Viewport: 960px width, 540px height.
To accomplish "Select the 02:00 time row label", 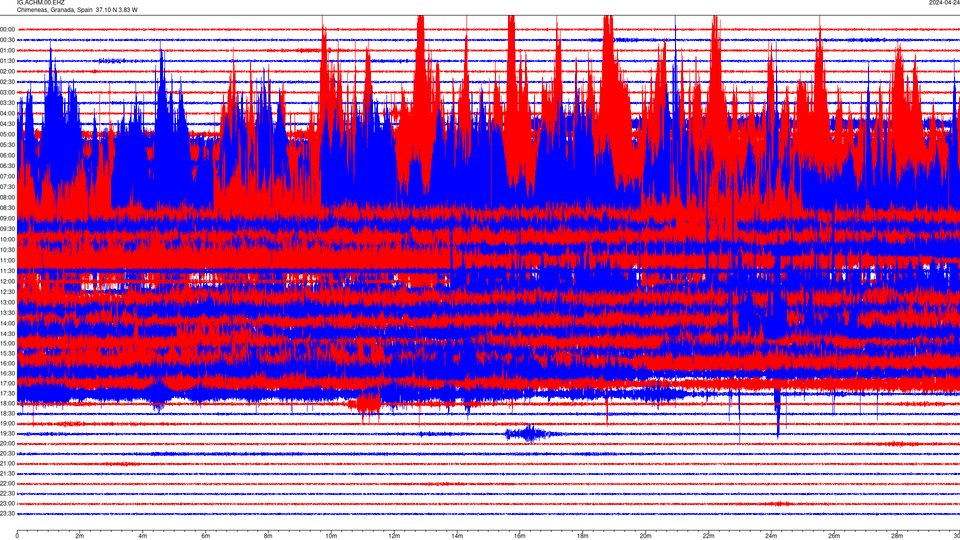I will point(7,71).
